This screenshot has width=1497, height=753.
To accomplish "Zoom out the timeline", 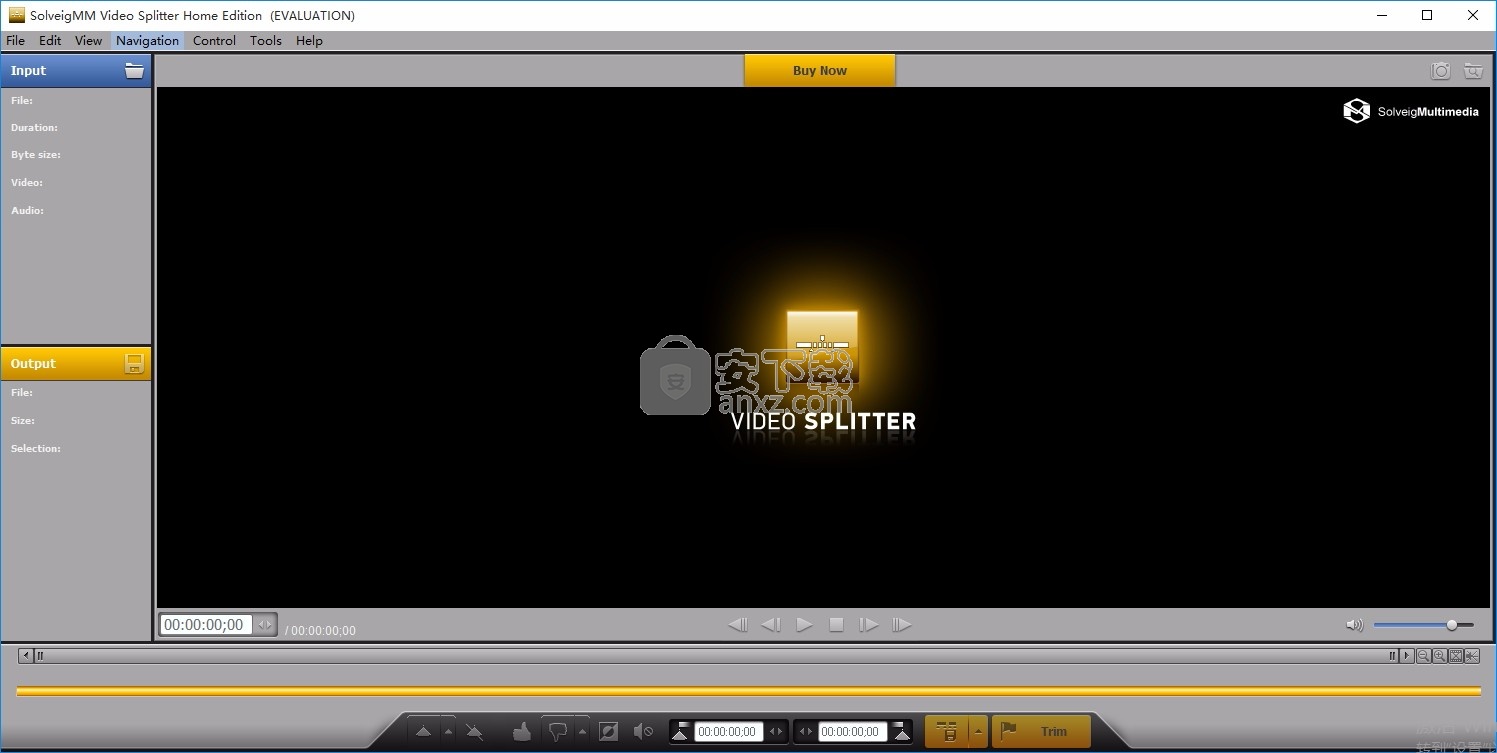I will tap(1423, 656).
